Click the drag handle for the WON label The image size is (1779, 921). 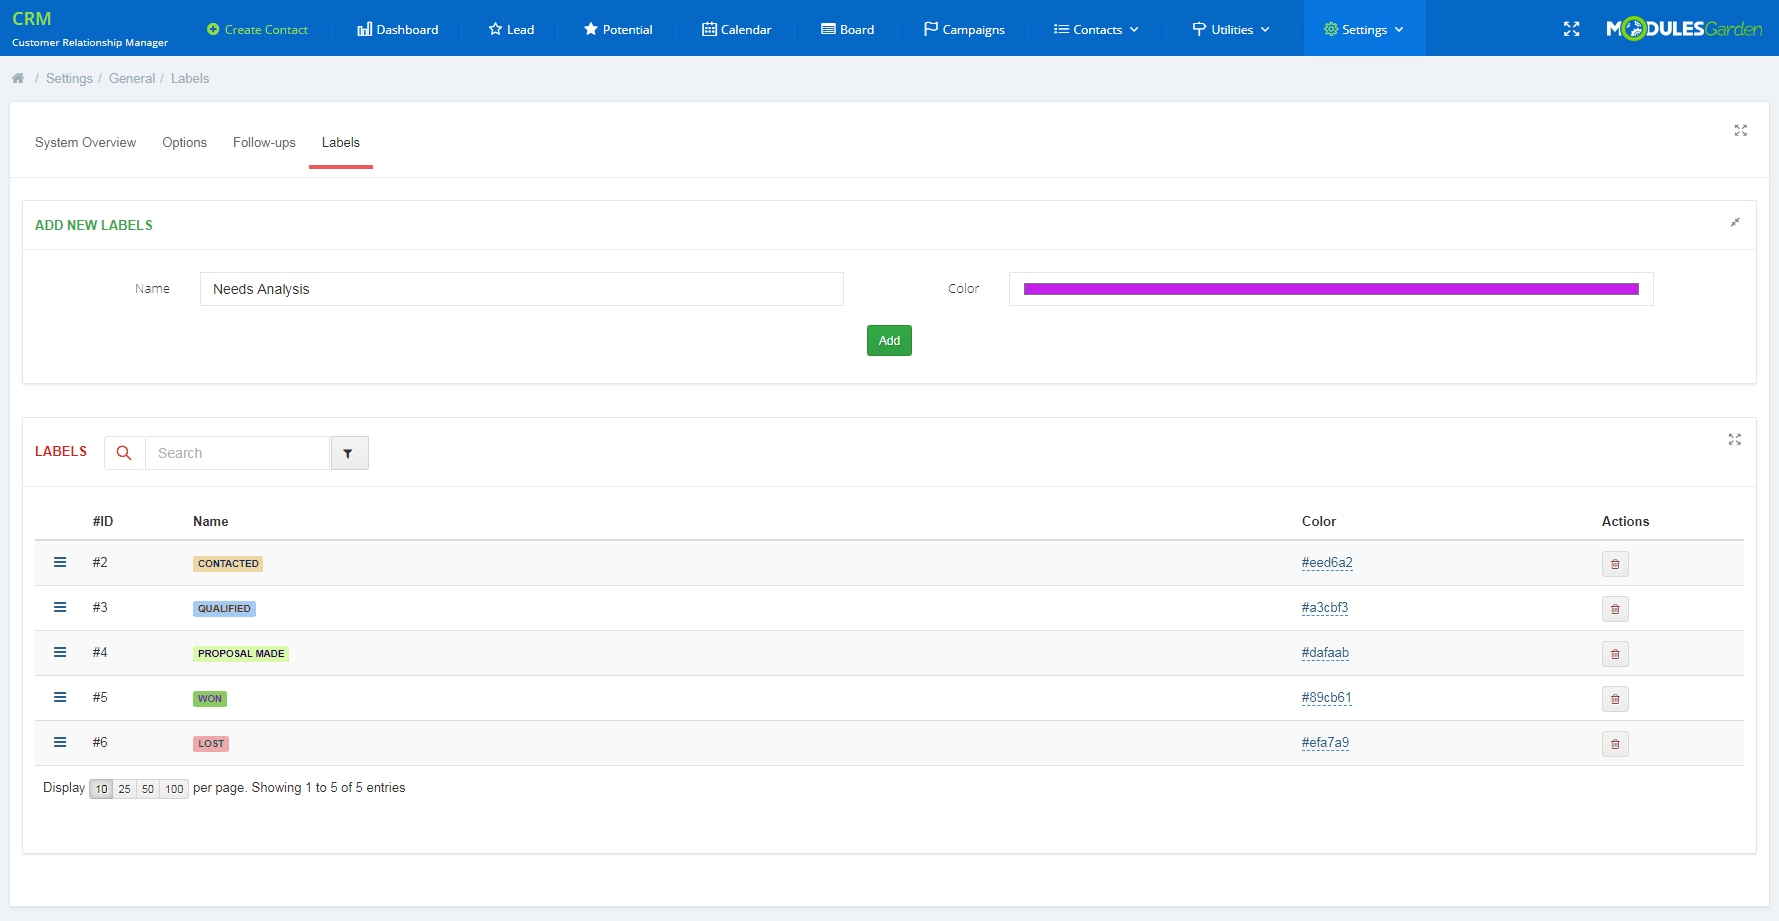59,697
